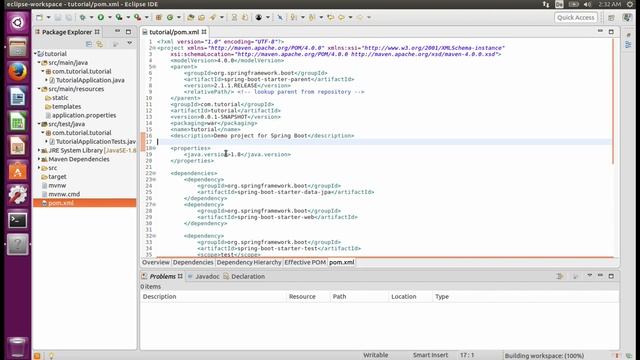This screenshot has width=640, height=360.
Task: Toggle fold on the project element line 2
Action: pos(154,48)
